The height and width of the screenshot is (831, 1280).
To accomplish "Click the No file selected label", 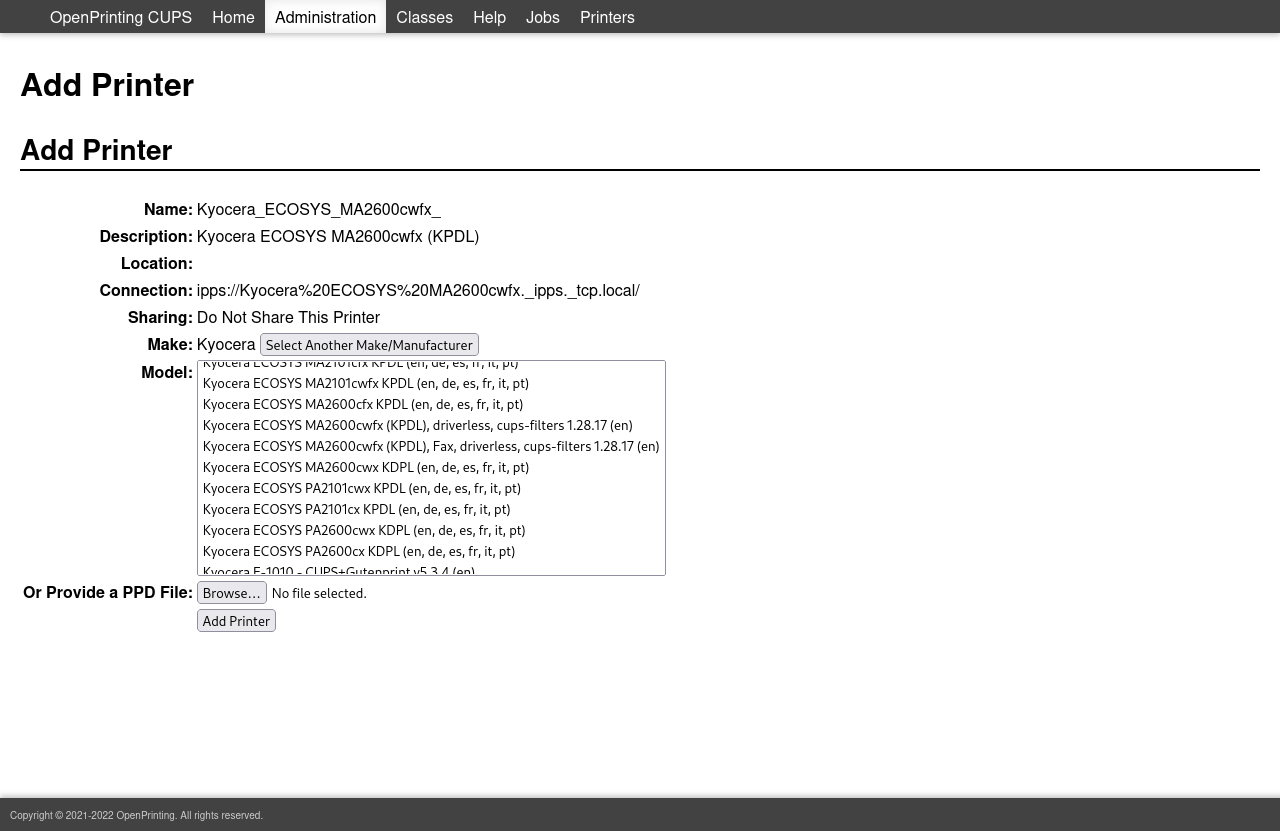I will (319, 594).
